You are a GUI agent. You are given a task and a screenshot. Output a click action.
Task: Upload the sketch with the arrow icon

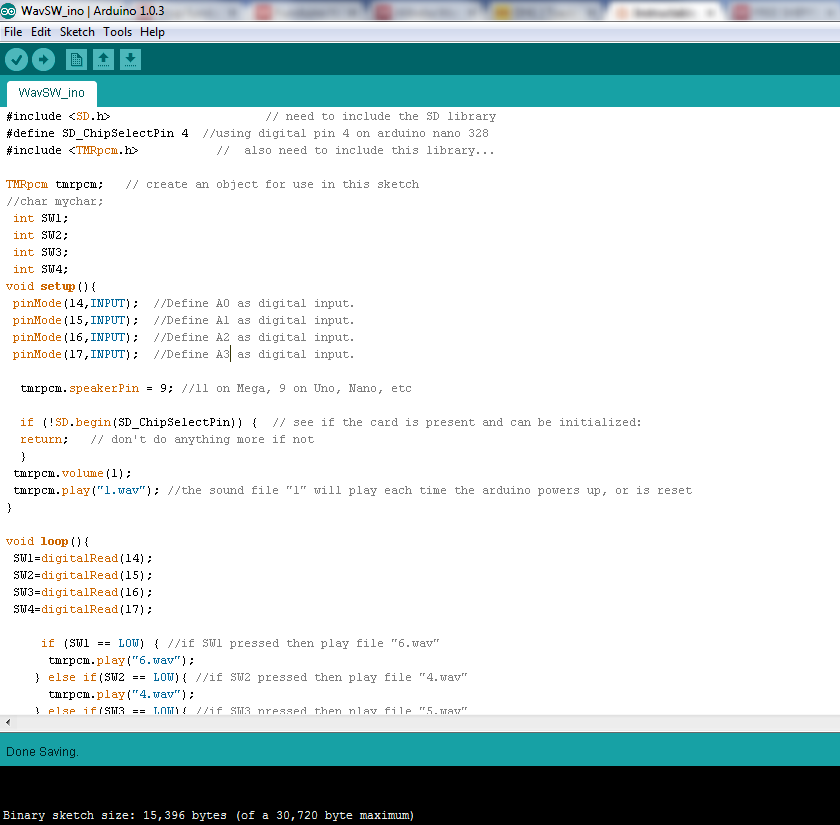[x=43, y=59]
